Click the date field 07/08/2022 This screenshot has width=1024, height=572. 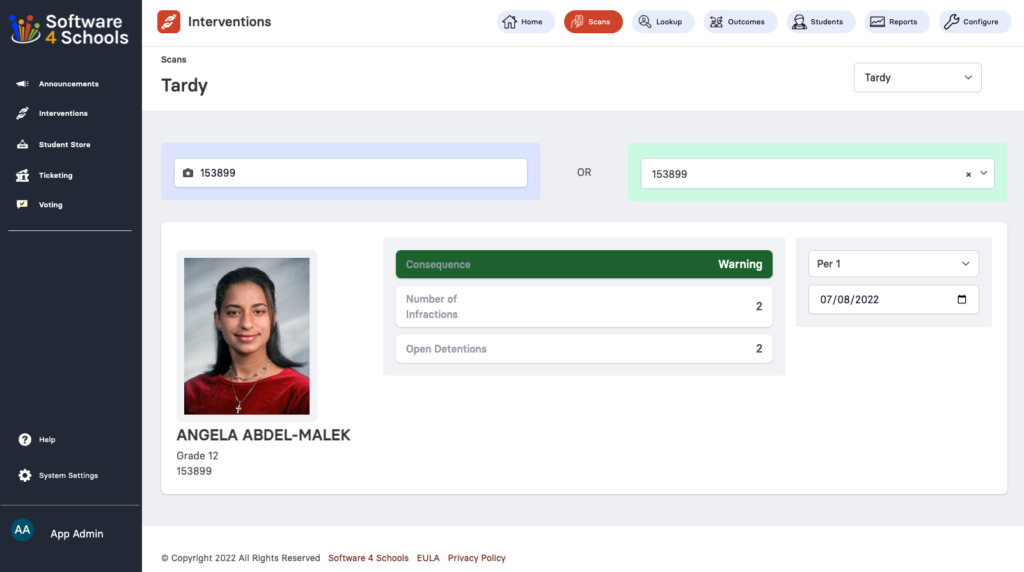click(x=893, y=299)
